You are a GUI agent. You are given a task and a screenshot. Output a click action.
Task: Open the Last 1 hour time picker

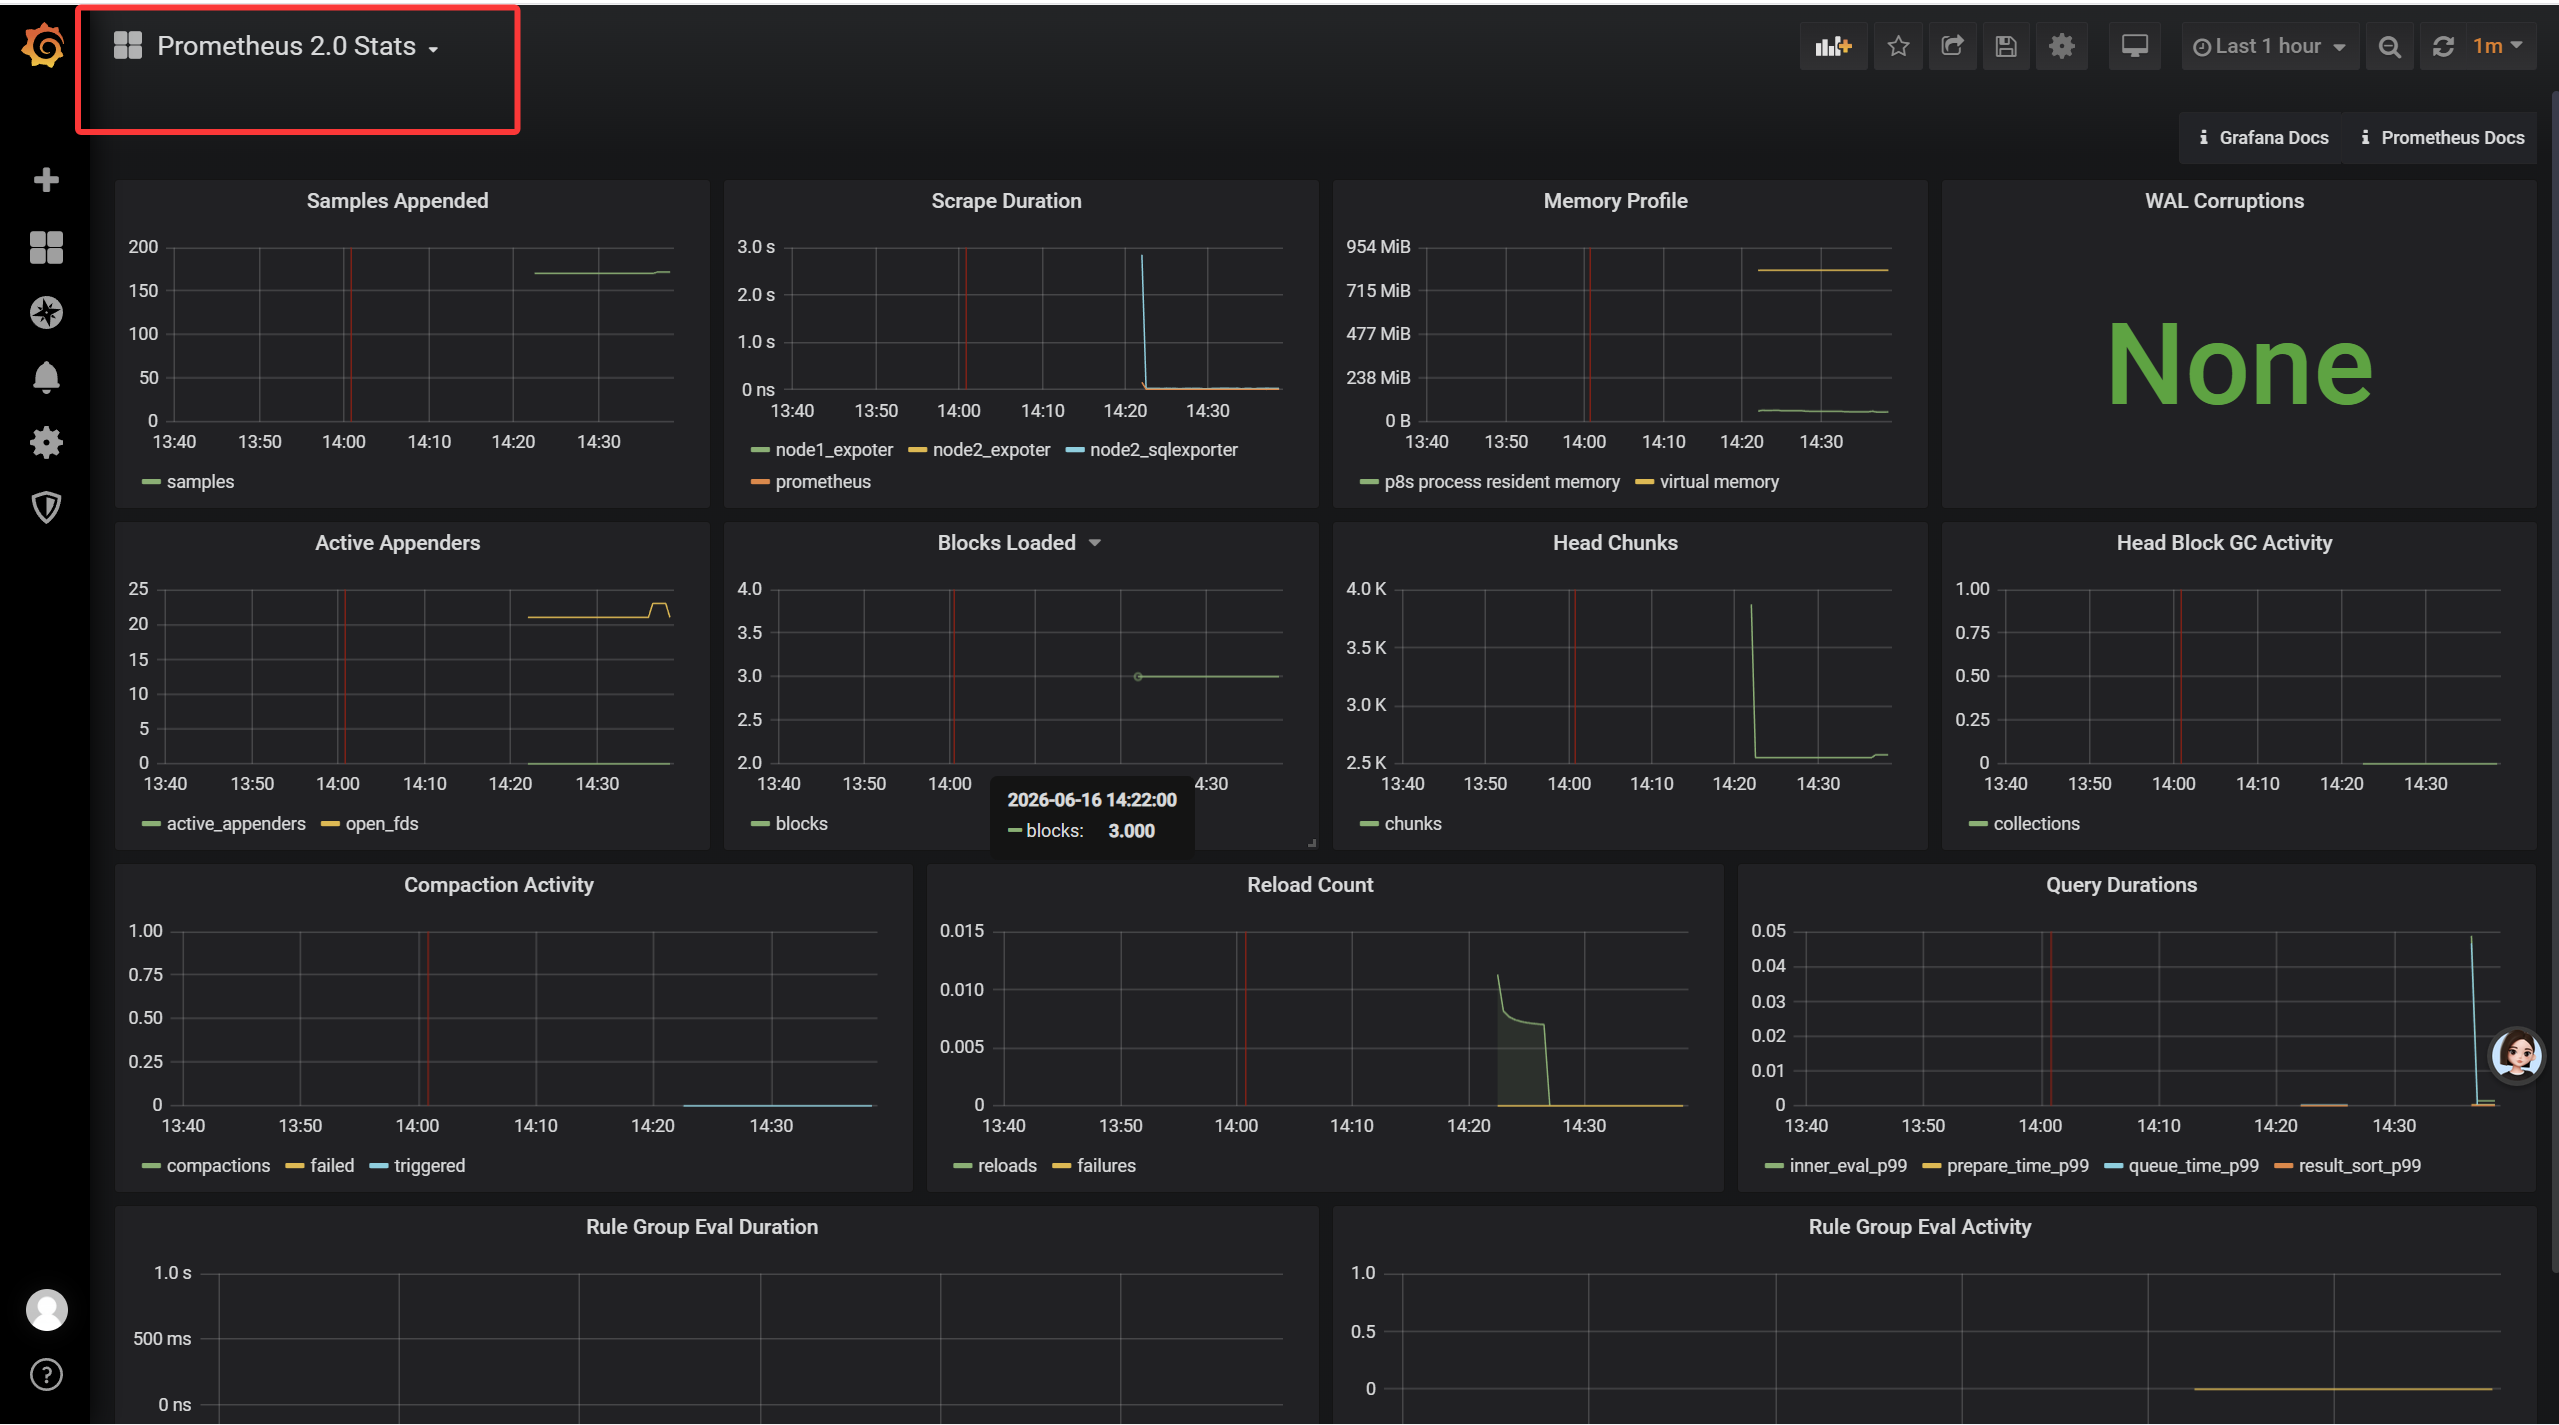2269,46
